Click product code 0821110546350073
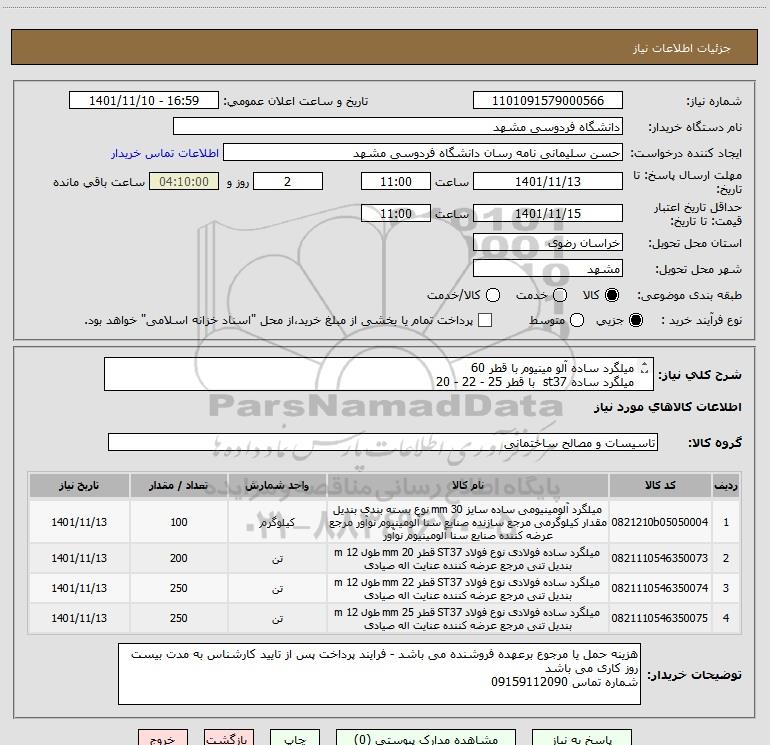 click(660, 558)
